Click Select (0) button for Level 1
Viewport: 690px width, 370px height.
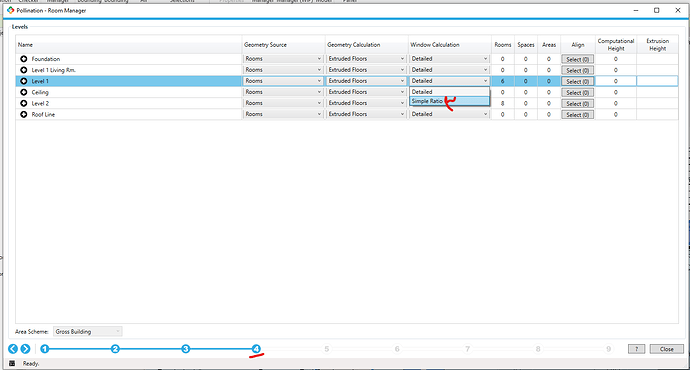coord(577,81)
